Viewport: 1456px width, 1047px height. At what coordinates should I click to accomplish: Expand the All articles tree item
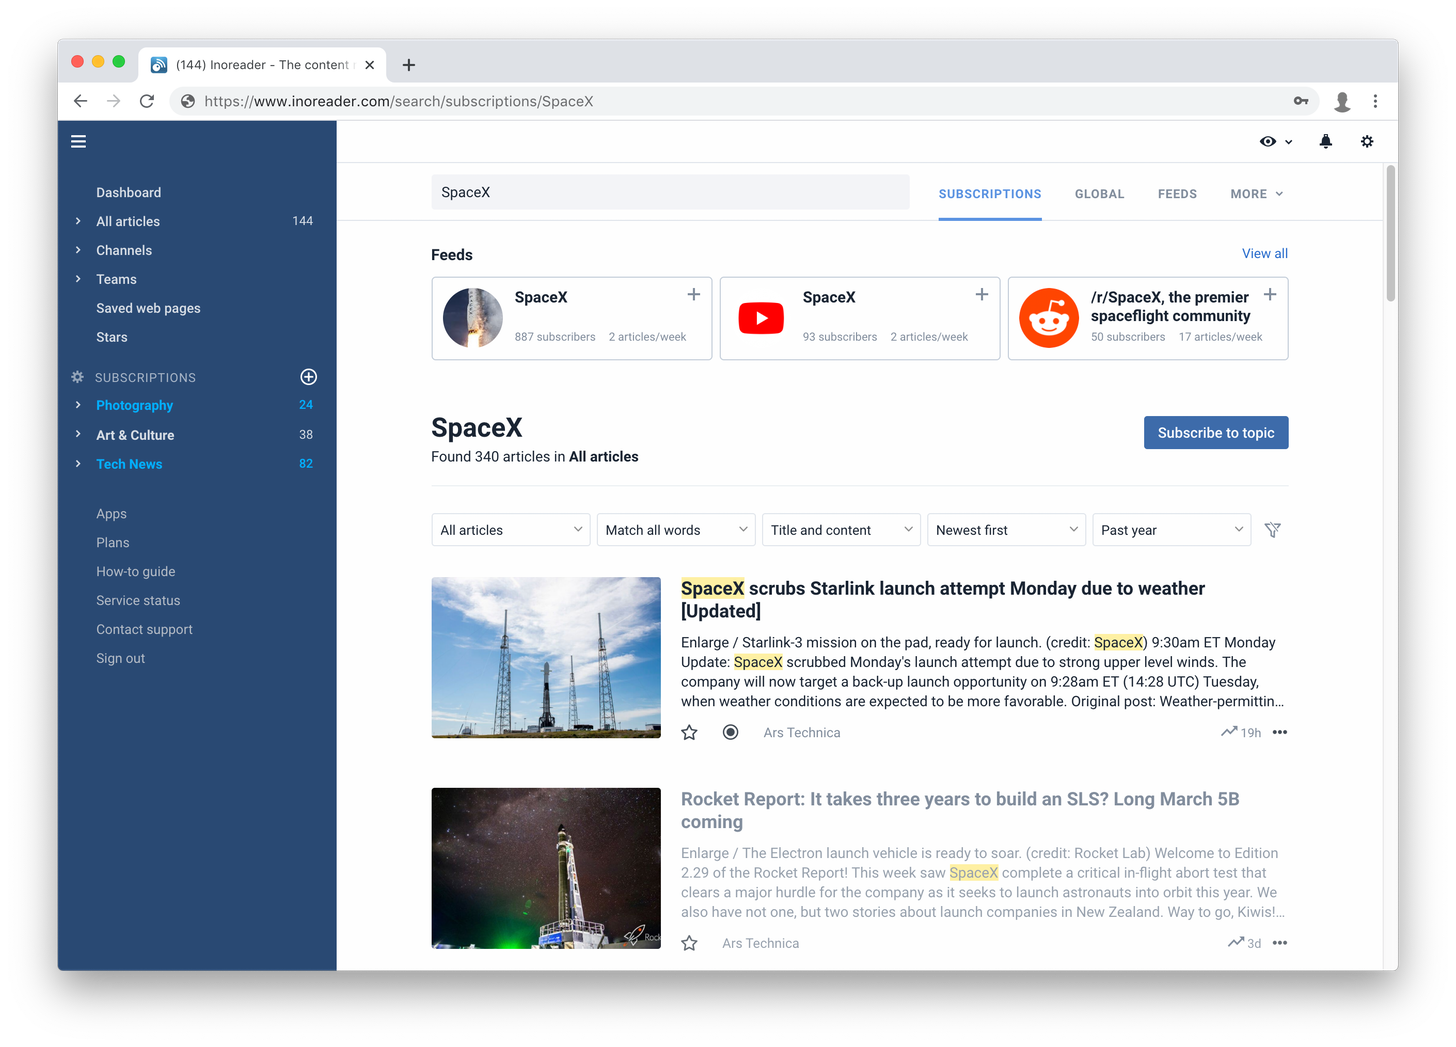tap(78, 221)
